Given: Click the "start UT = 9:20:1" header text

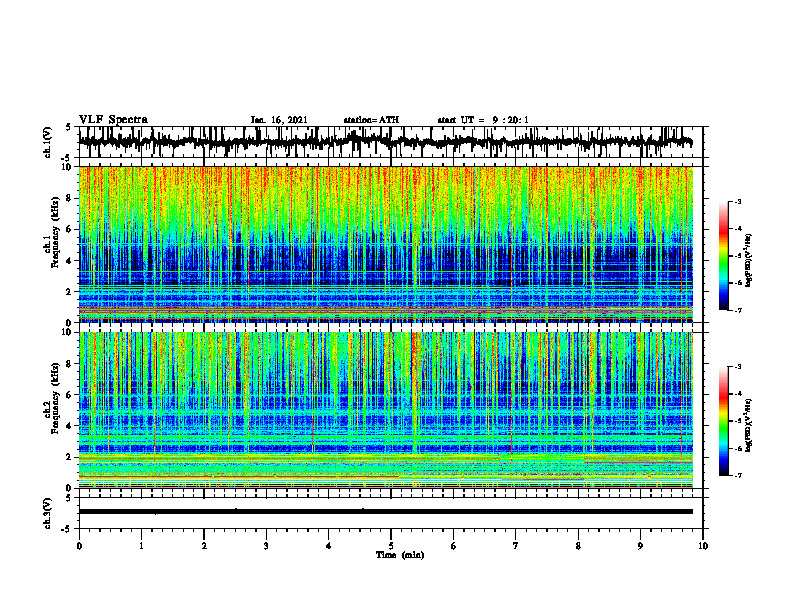Looking at the screenshot, I should tap(483, 120).
